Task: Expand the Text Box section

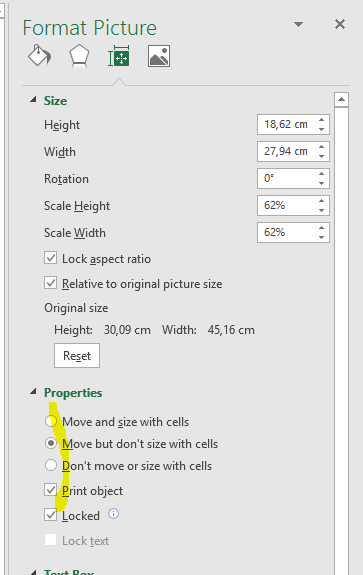Action: [33, 572]
